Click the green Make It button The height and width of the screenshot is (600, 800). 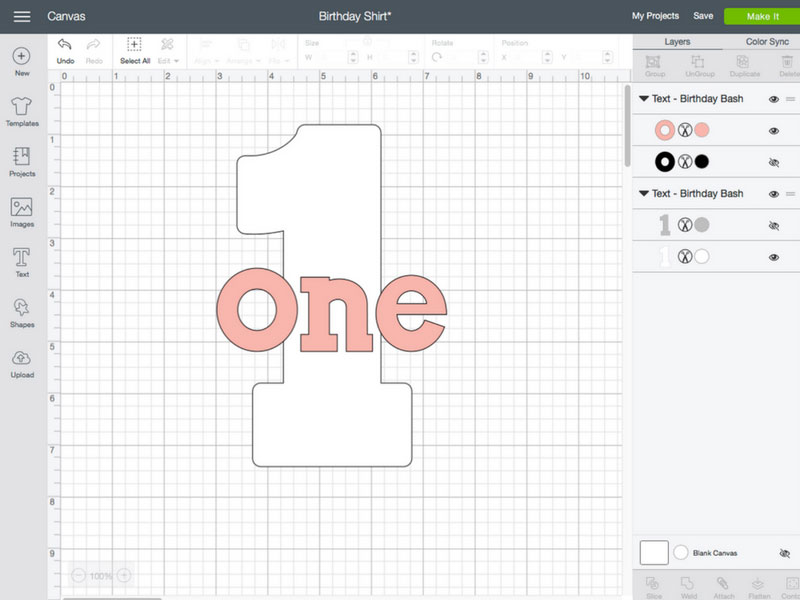click(x=762, y=16)
